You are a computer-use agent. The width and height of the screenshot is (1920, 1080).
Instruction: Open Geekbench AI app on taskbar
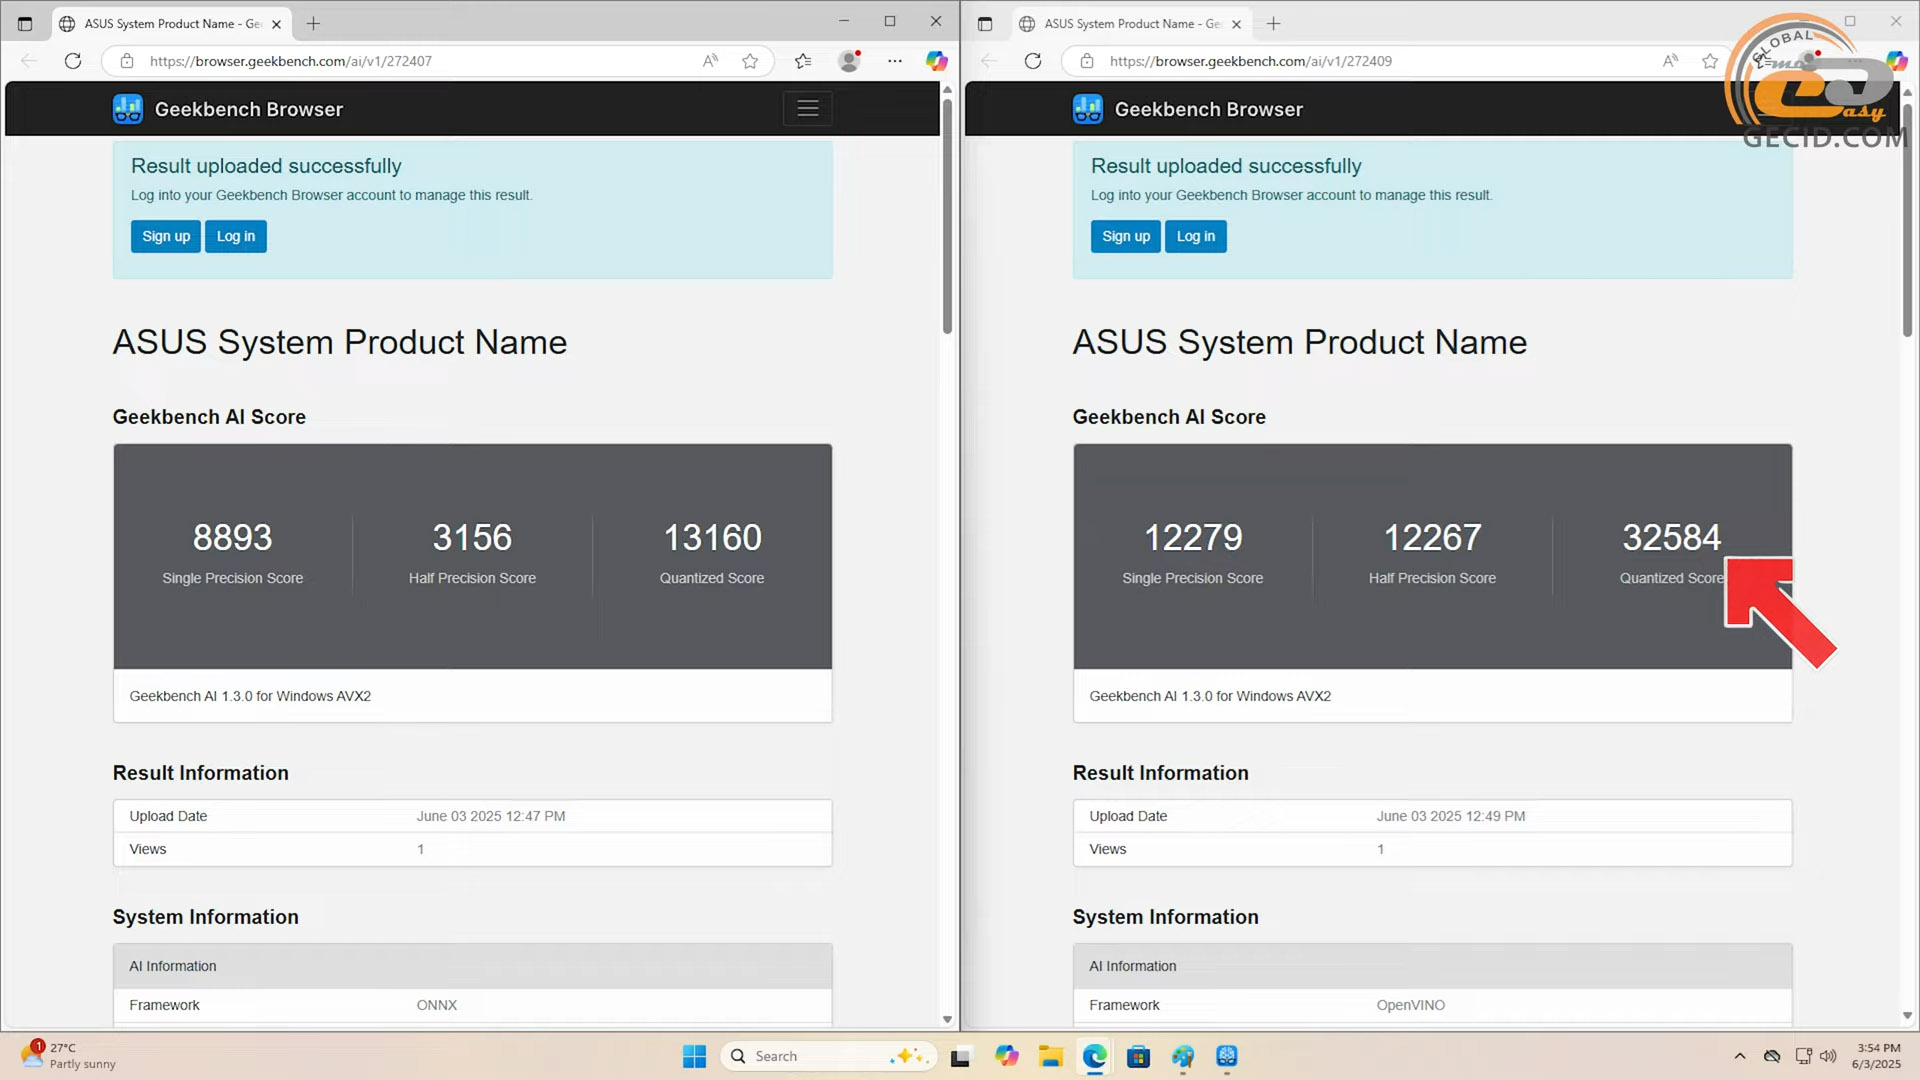pyautogui.click(x=1227, y=1056)
